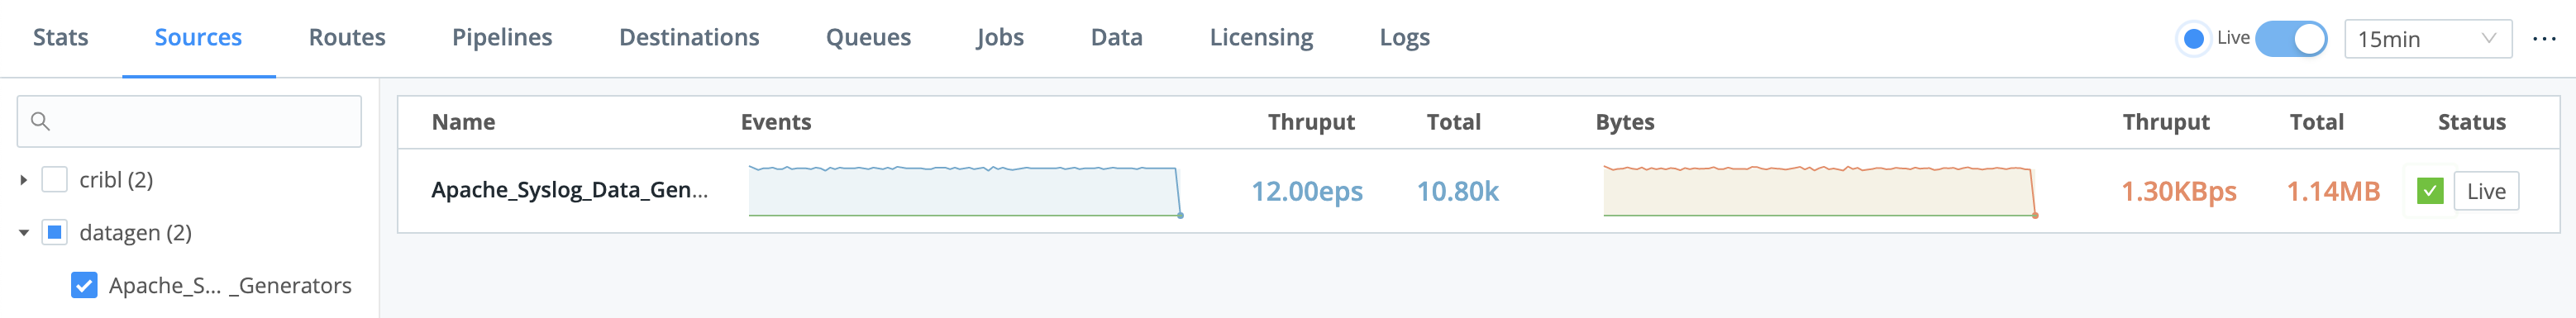Click the blue Live indicator dot

(x=2194, y=39)
